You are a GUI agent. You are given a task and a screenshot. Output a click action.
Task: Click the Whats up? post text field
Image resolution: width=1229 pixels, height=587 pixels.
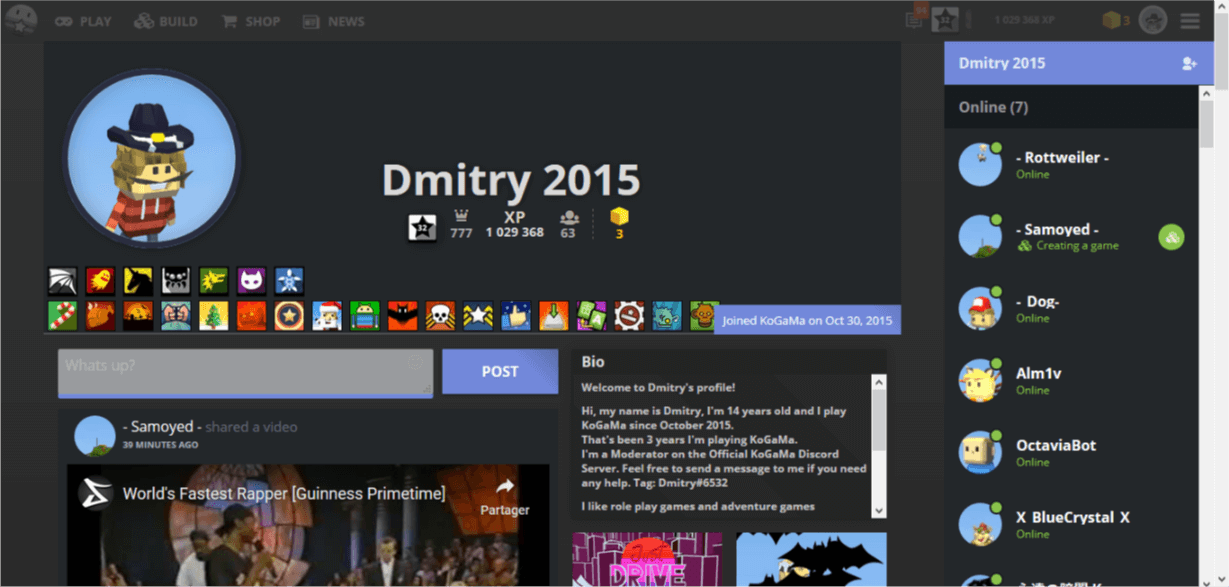point(245,372)
